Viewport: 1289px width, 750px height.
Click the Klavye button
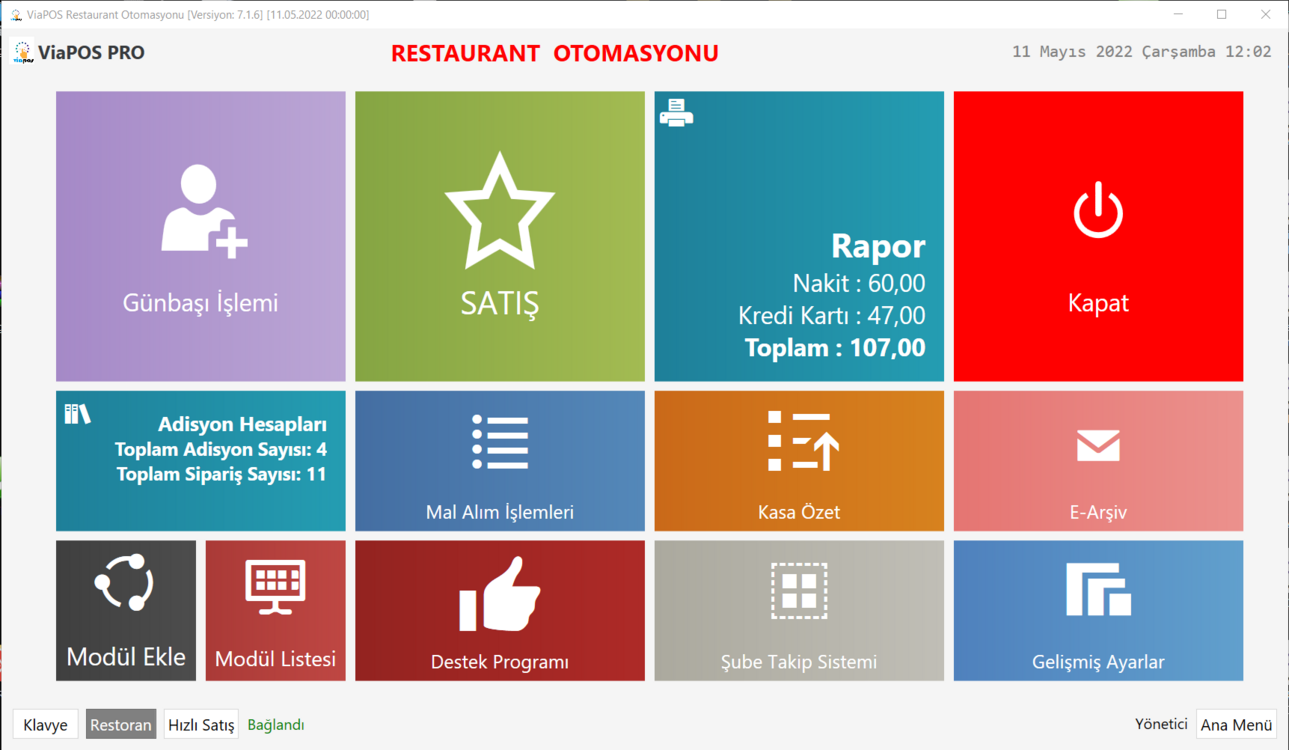tap(45, 725)
